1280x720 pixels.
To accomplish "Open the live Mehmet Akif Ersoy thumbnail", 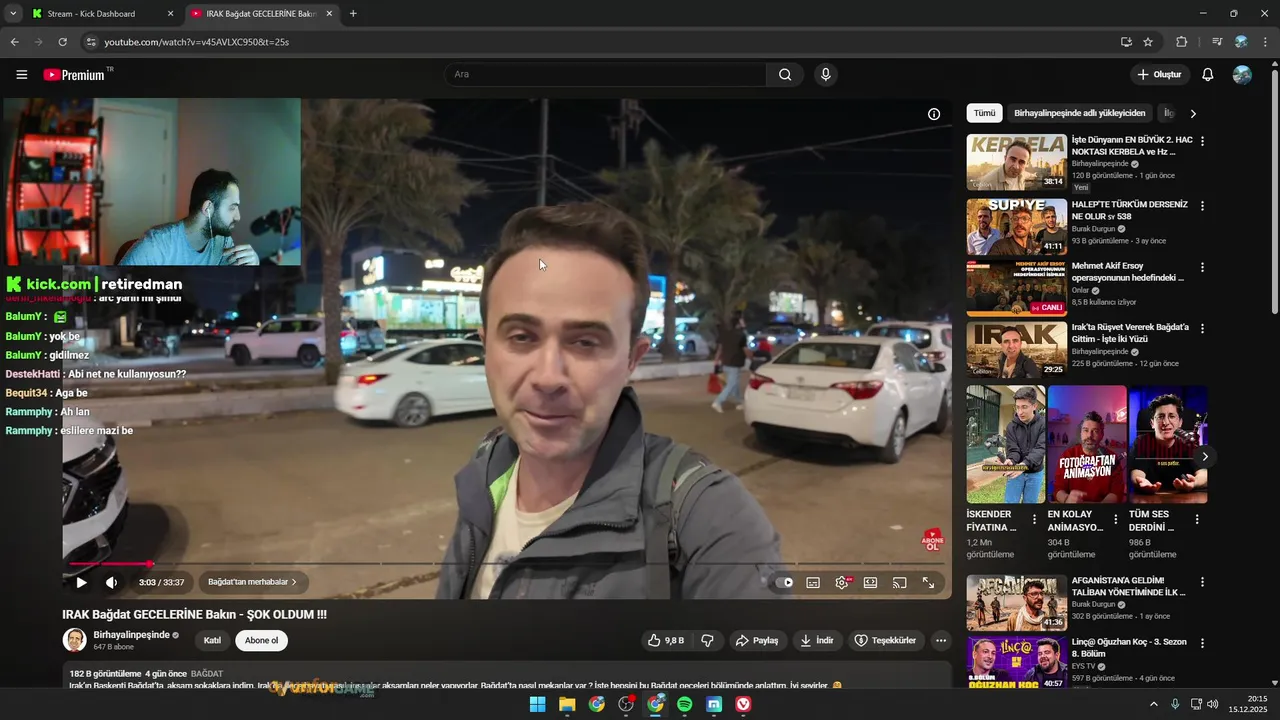I will click(1016, 288).
